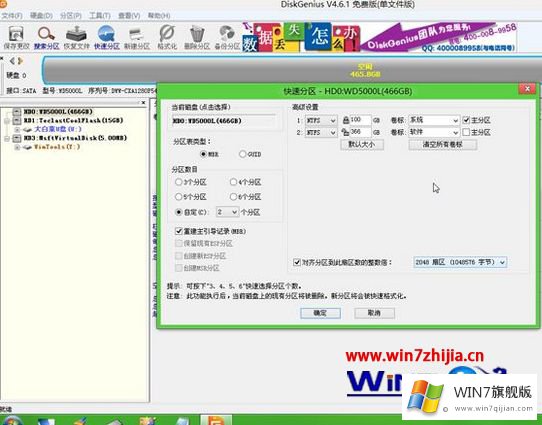This screenshot has height=425, width=542.
Task: Click the Clear All Labels button
Action: (x=443, y=144)
